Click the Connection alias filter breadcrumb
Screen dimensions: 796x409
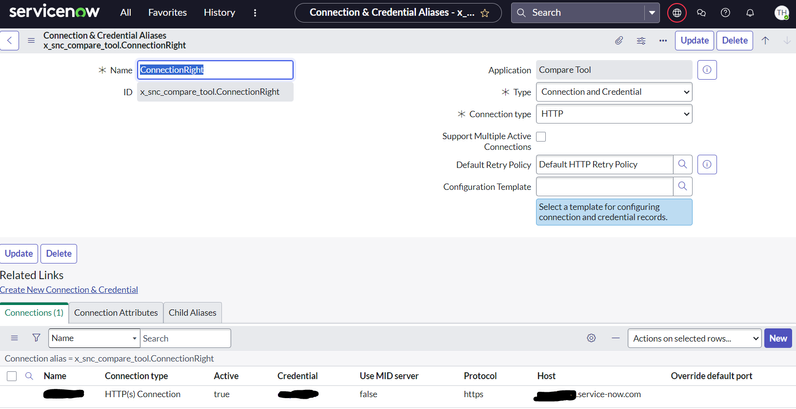click(x=109, y=359)
